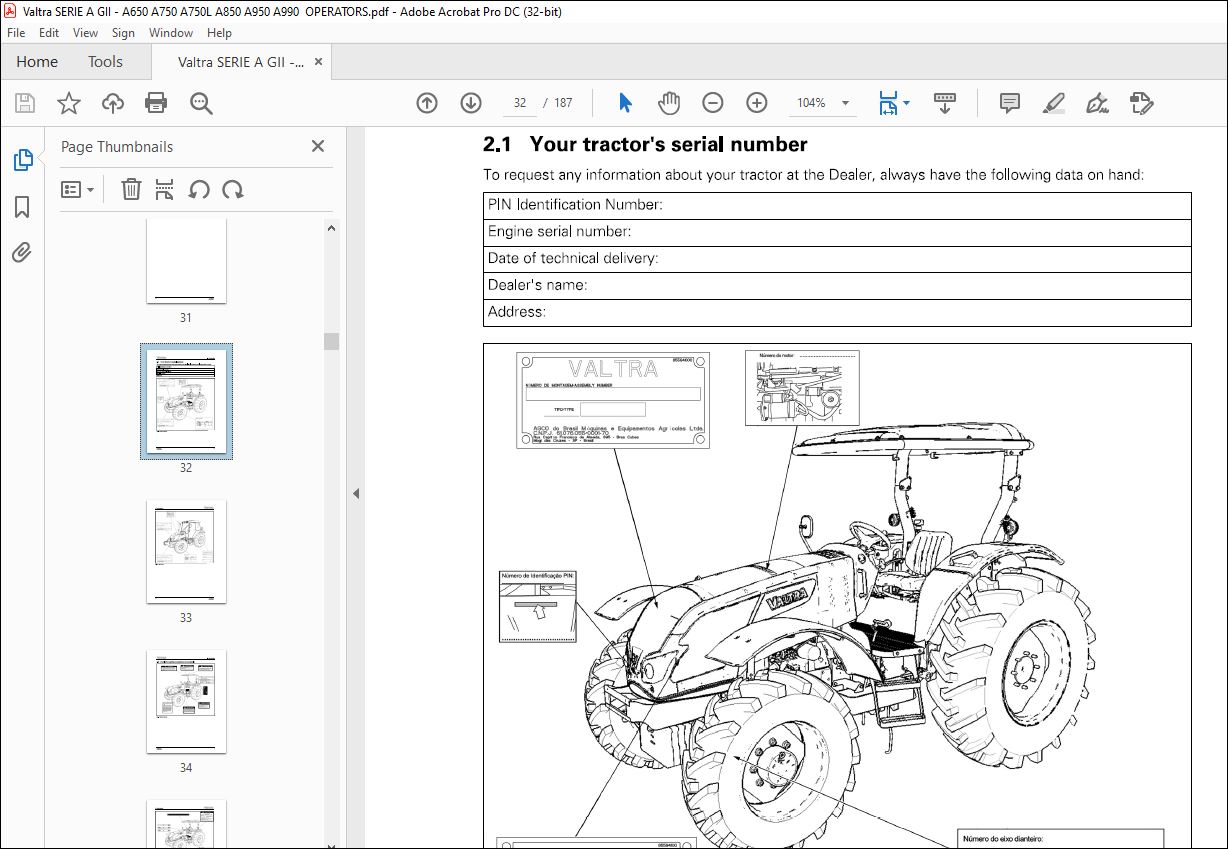Add a comment with sticky note icon

[x=1010, y=103]
